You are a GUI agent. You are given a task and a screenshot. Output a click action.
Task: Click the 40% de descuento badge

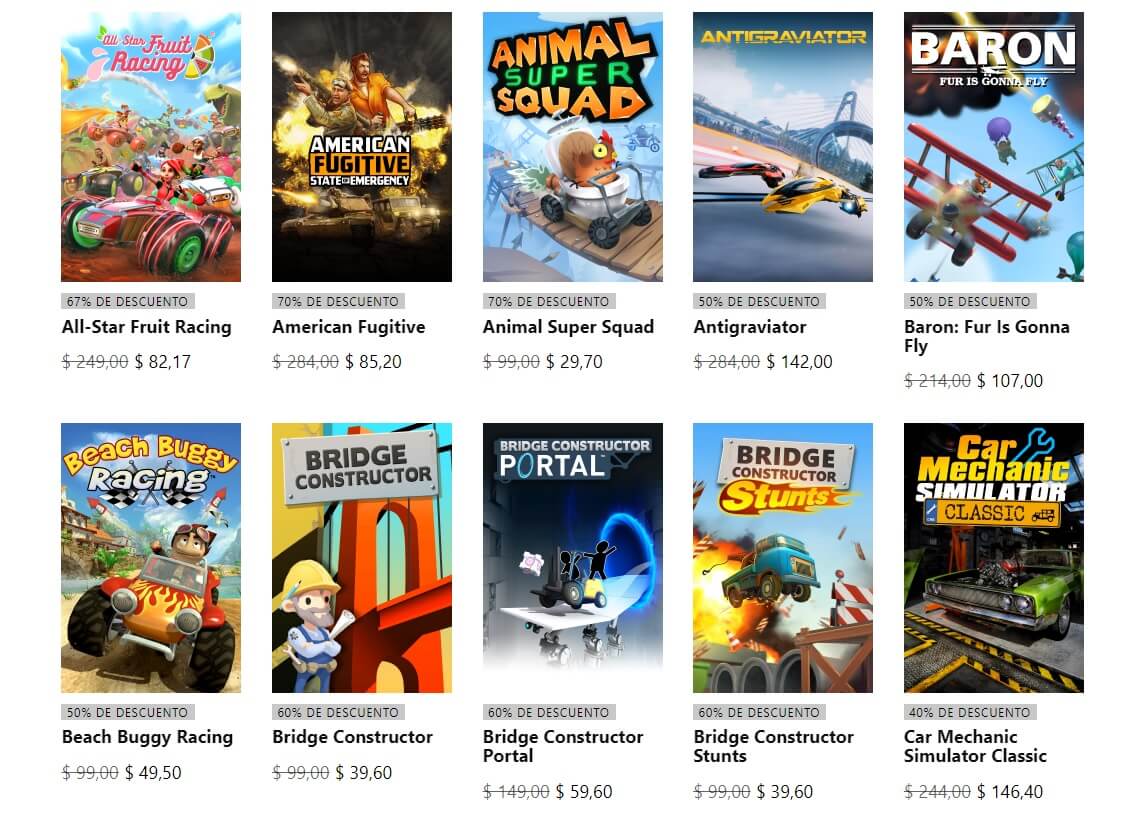(x=970, y=713)
